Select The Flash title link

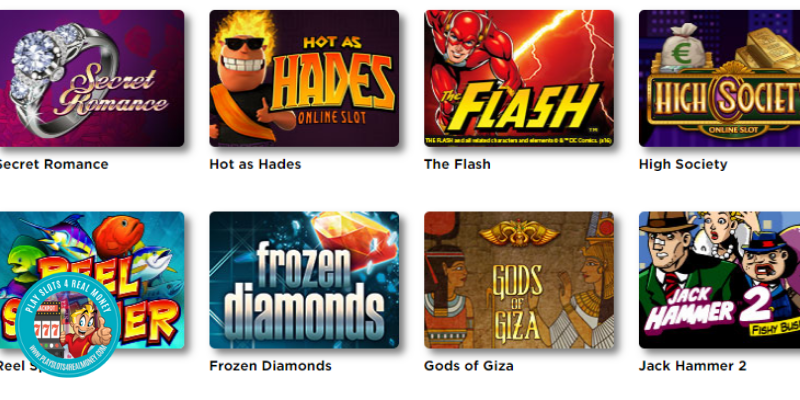click(x=457, y=164)
